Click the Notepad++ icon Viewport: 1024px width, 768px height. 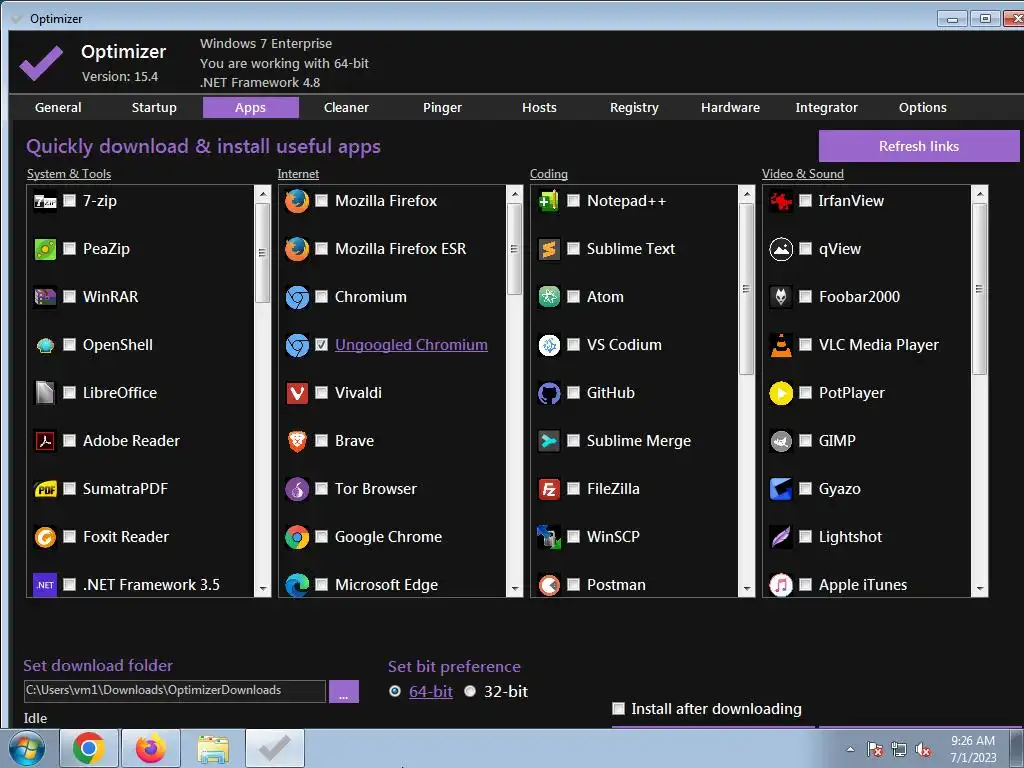(549, 201)
